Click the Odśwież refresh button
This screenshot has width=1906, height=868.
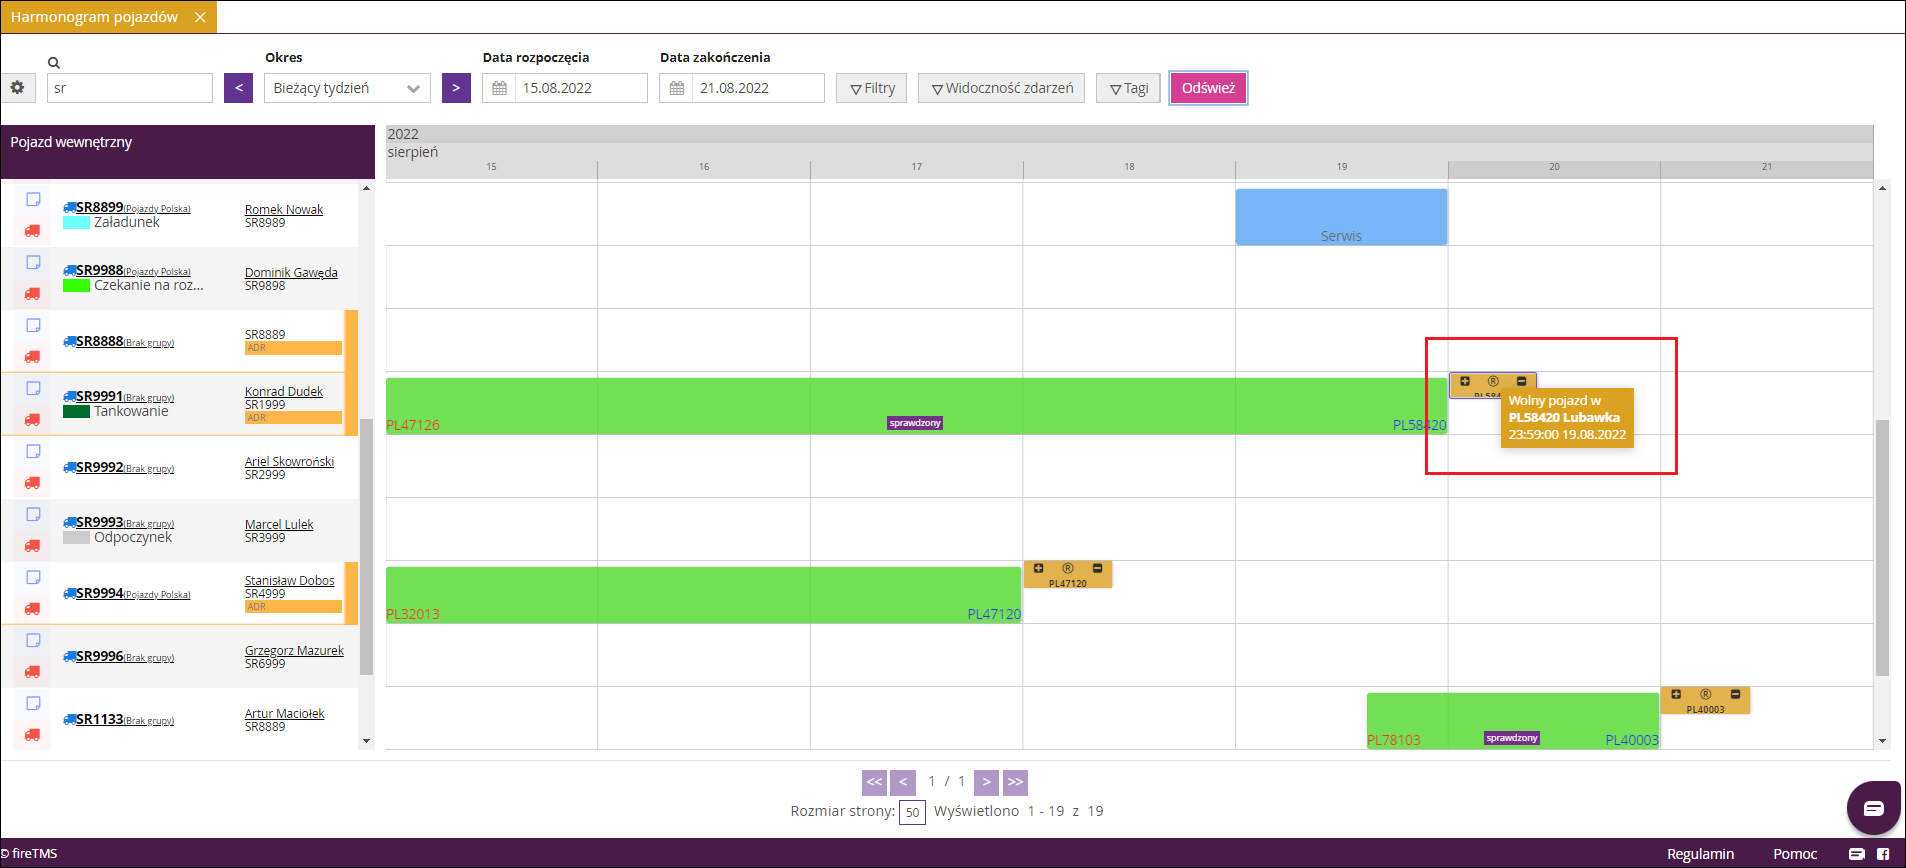[x=1208, y=88]
